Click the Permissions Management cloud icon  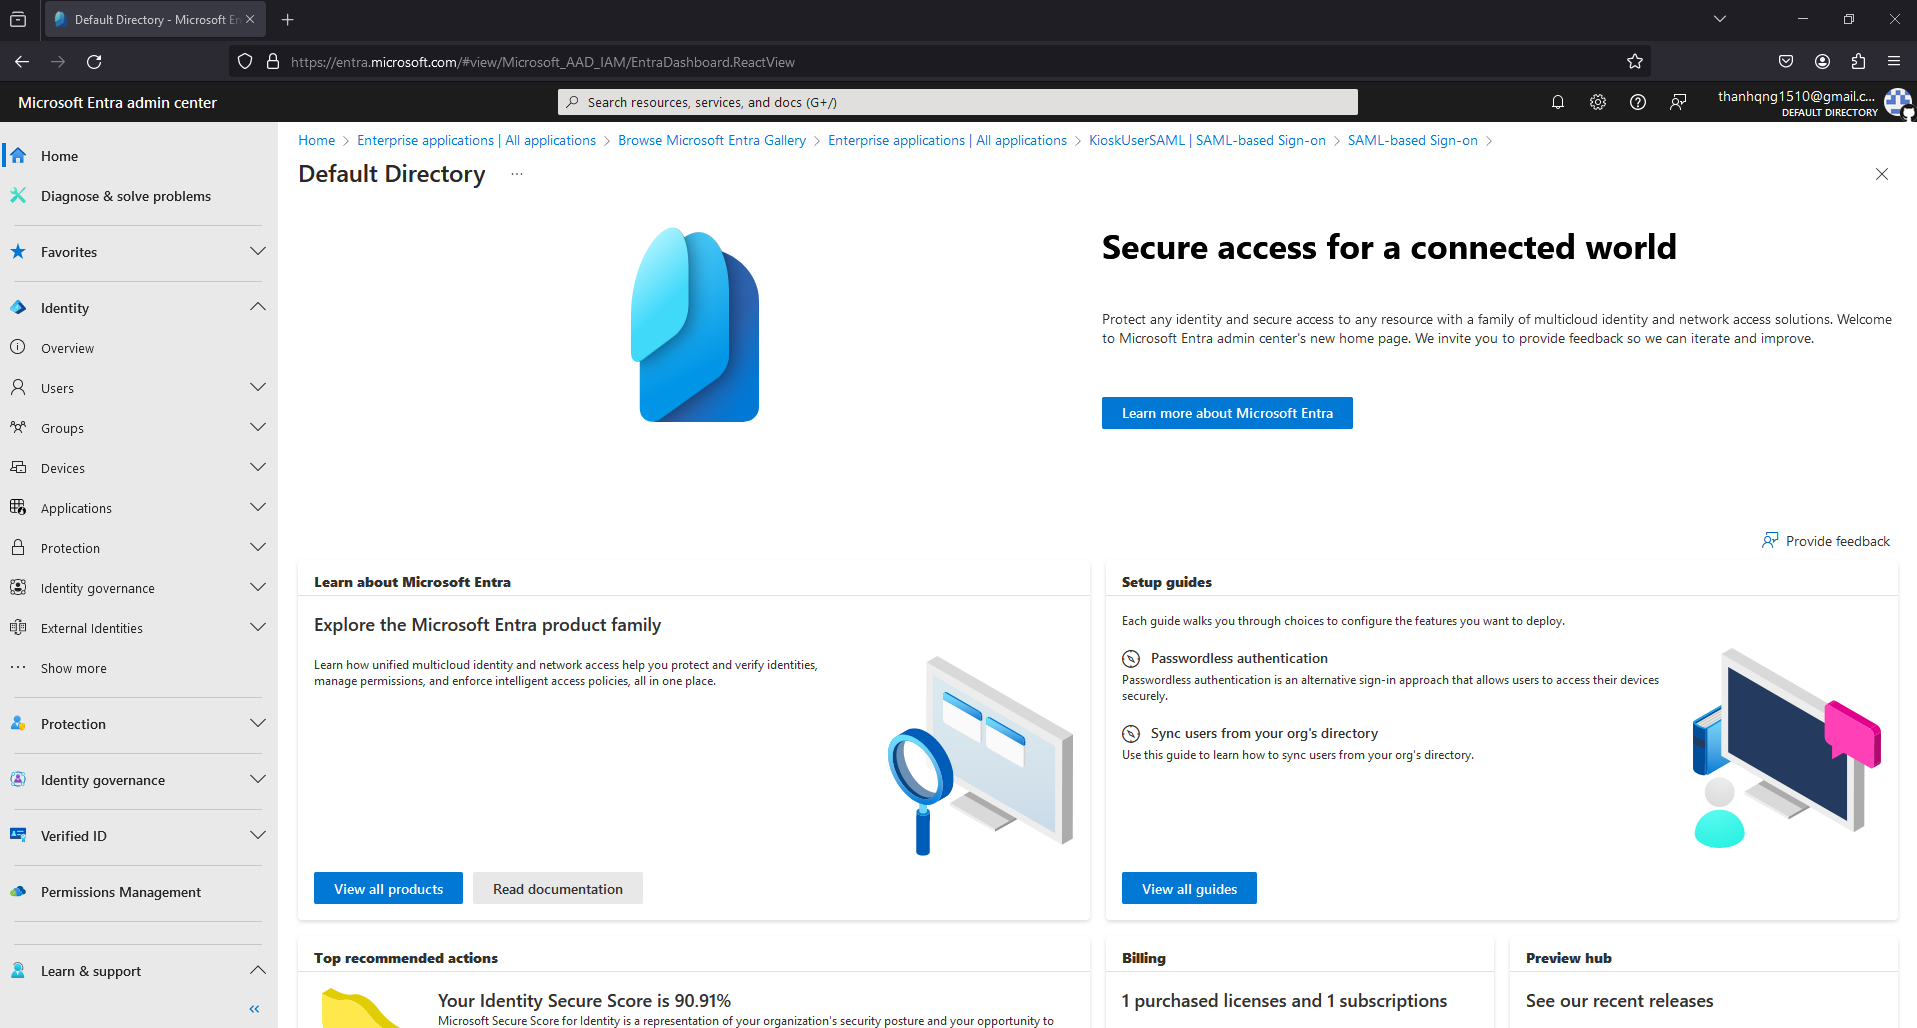coord(18,892)
